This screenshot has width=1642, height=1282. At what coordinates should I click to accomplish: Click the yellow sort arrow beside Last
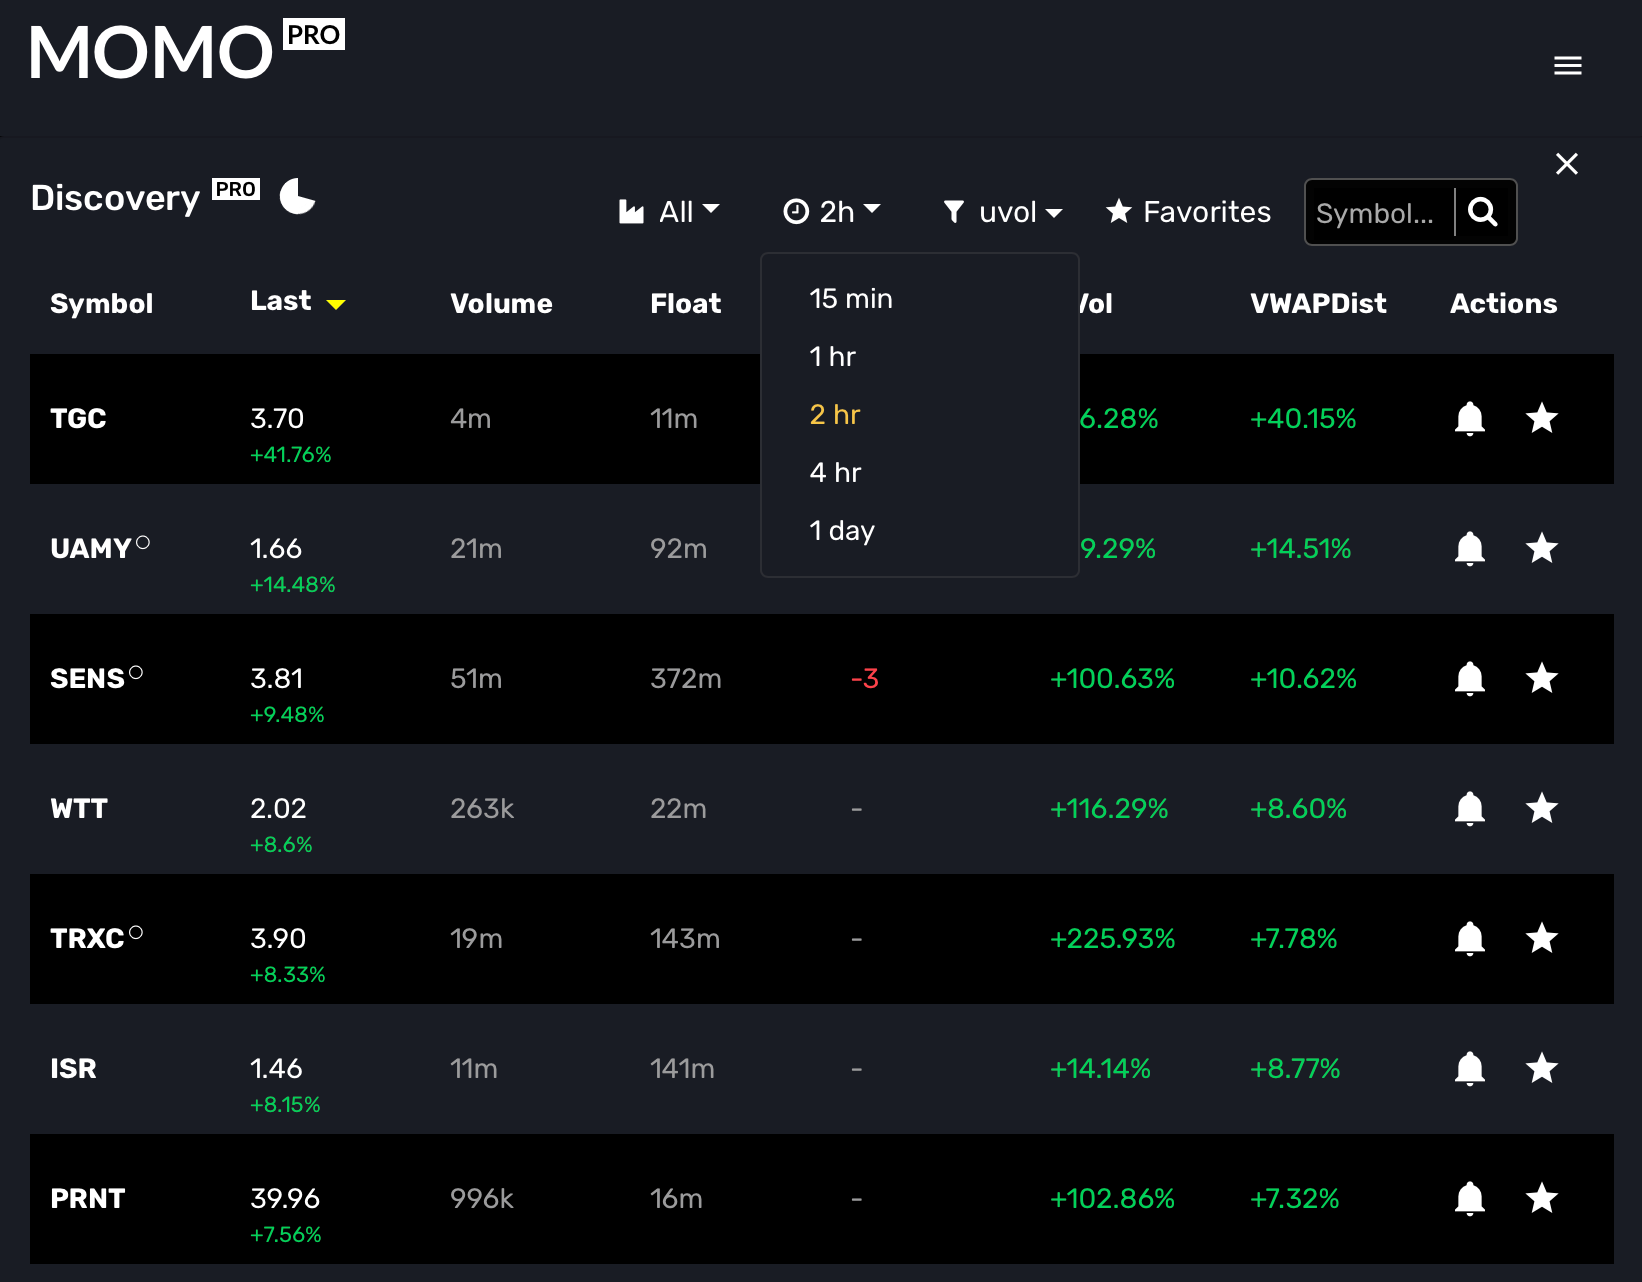click(x=336, y=304)
